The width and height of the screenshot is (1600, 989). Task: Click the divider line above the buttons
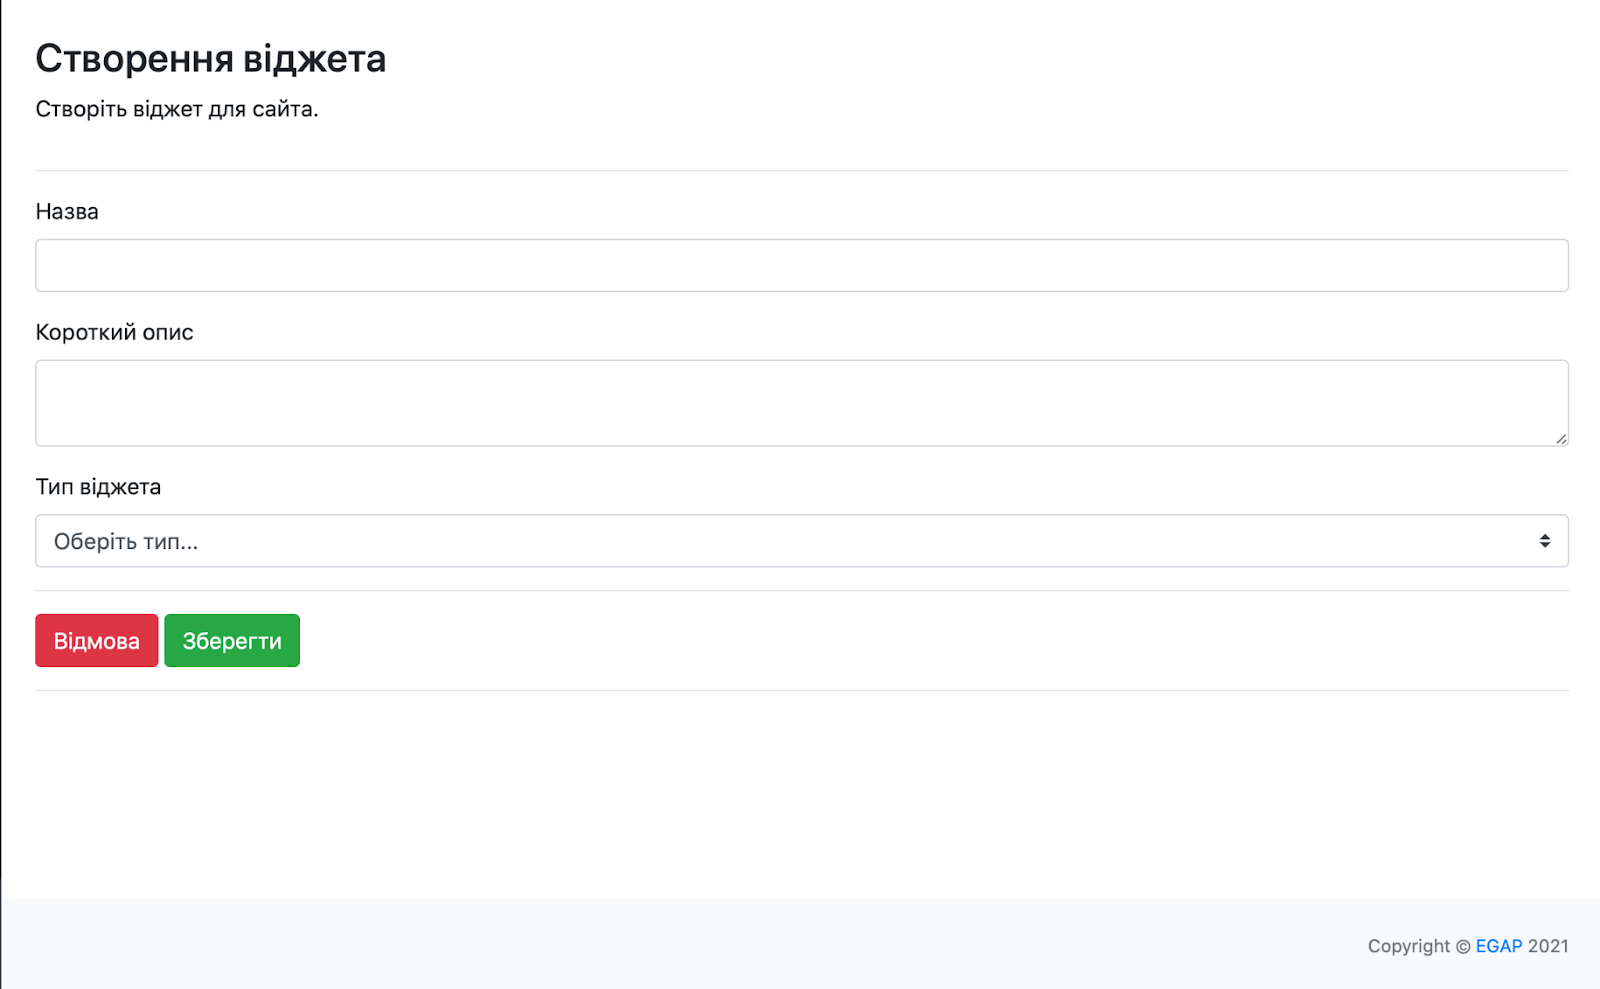[801, 591]
